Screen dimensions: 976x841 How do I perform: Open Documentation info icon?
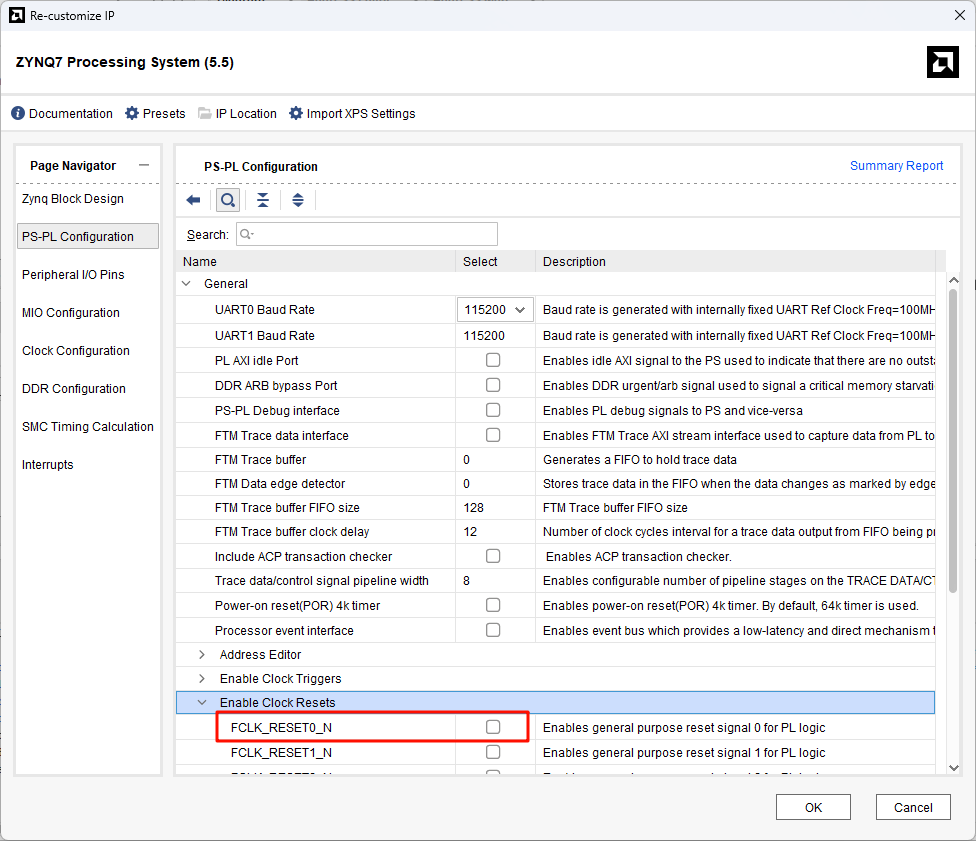18,113
